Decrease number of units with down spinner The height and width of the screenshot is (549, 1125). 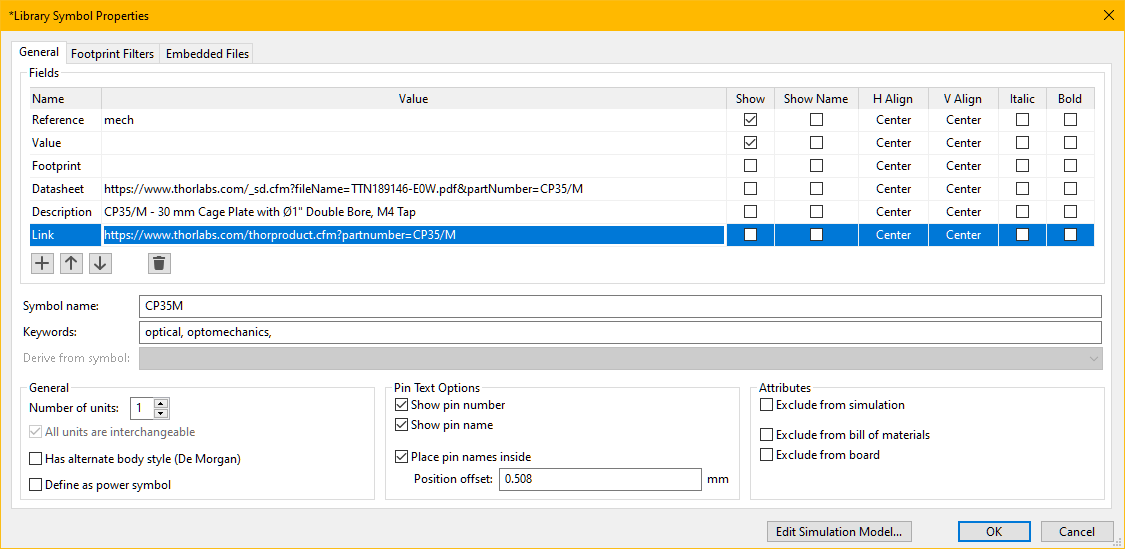161,413
